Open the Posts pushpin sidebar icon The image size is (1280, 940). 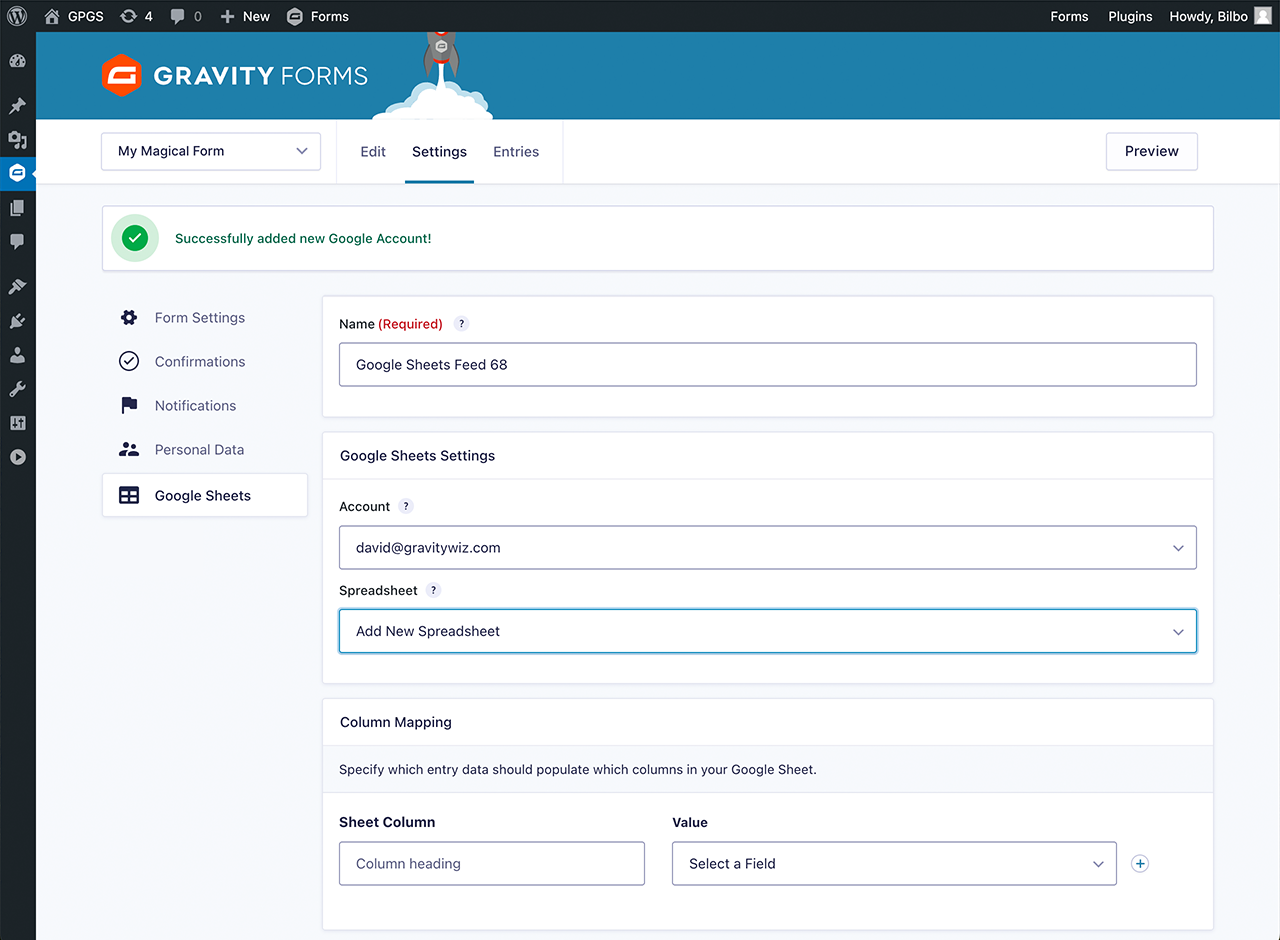pyautogui.click(x=17, y=106)
